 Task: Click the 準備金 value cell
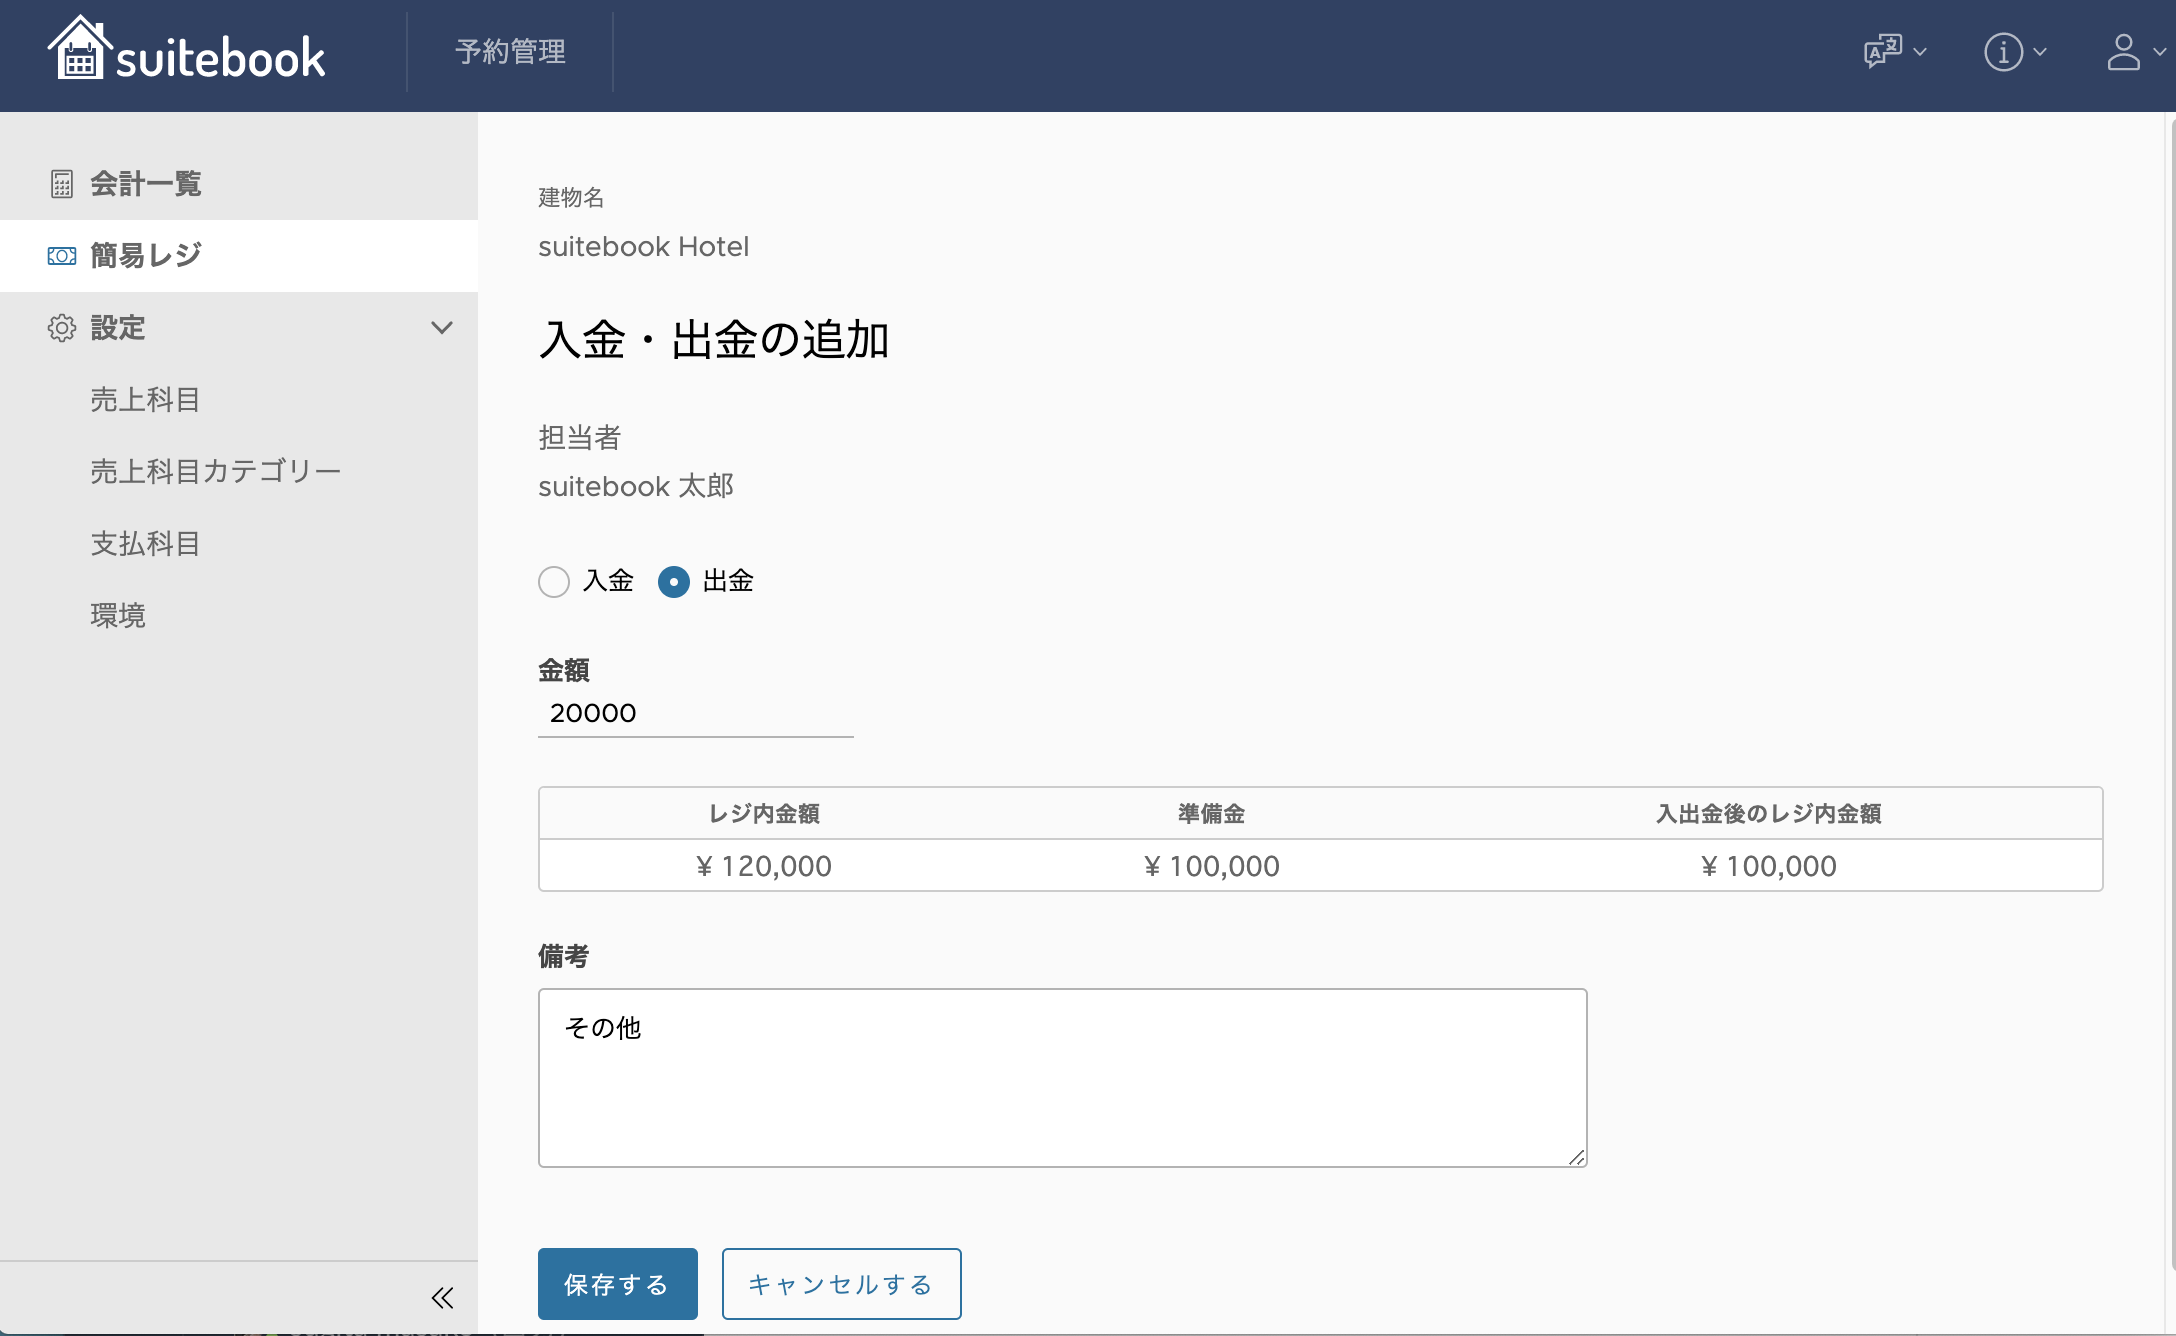[x=1212, y=866]
